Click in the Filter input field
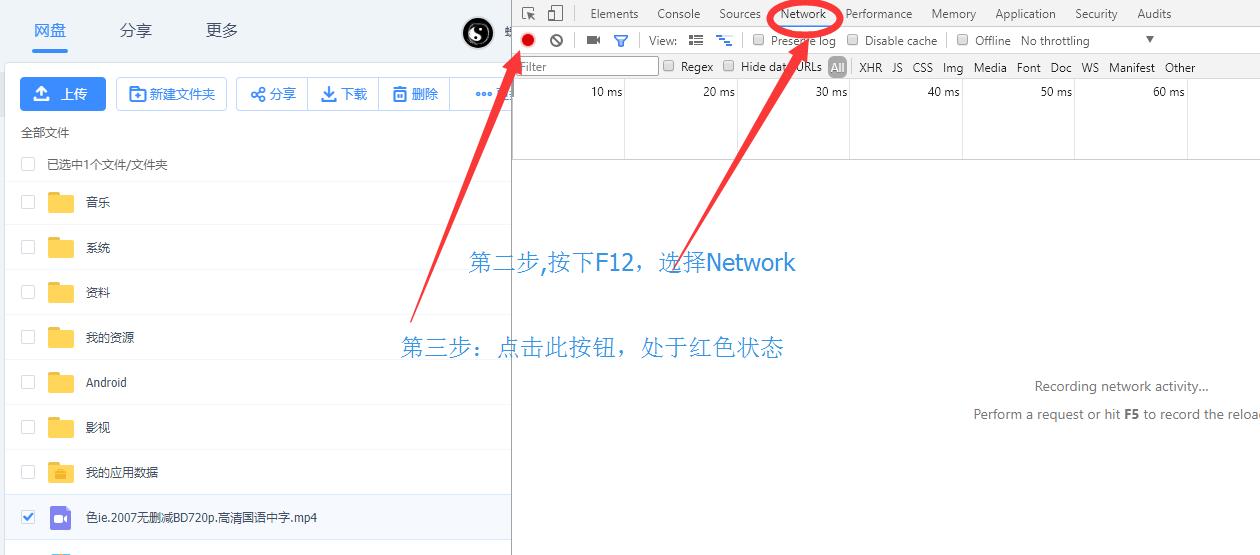The image size is (1260, 555). 588,67
